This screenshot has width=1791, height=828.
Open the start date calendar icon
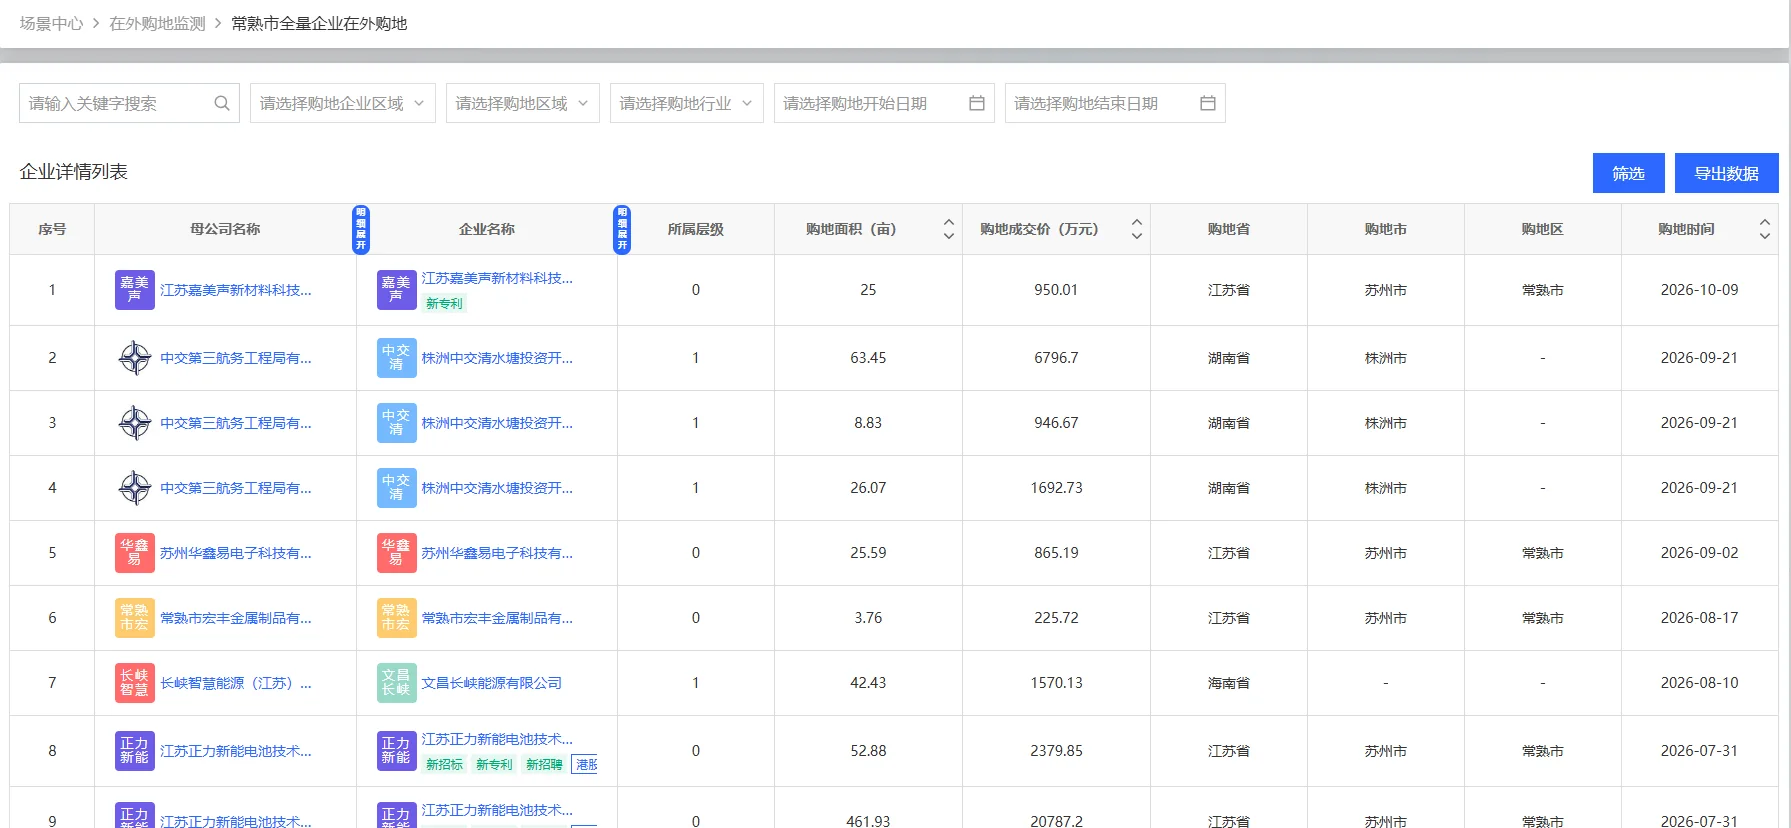coord(977,103)
